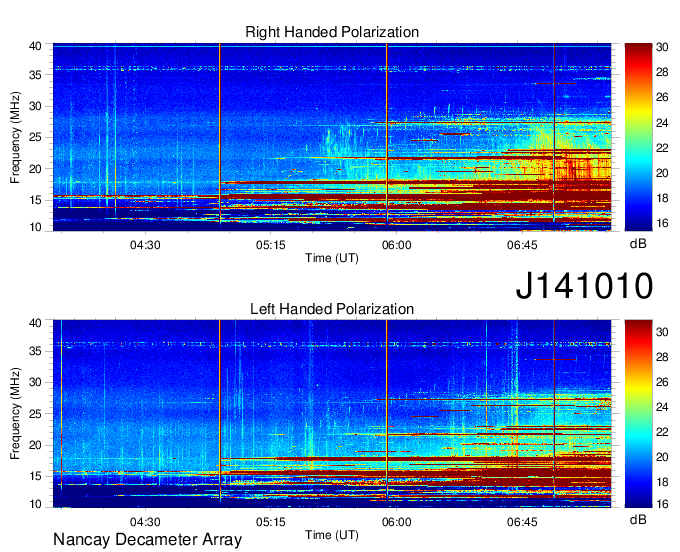
Task: Click the 18 dB value on the Right Handed color bar
Action: [x=662, y=199]
